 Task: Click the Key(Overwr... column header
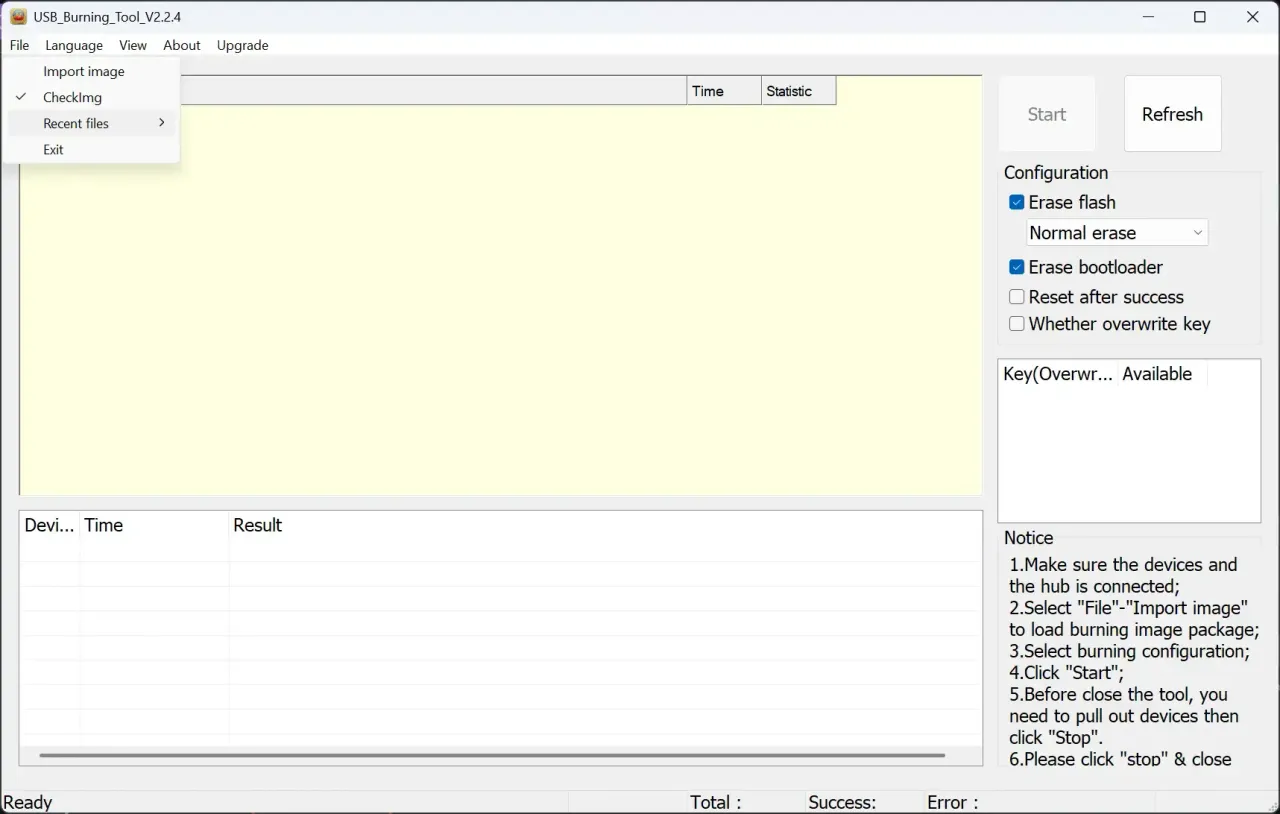[x=1059, y=374]
